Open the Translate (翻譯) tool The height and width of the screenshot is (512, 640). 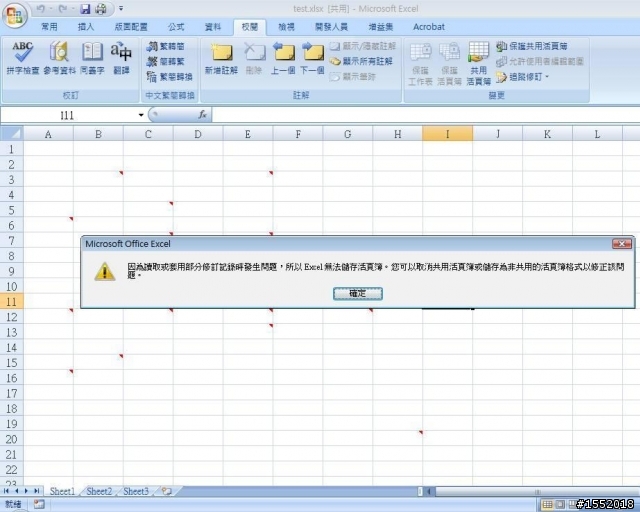pos(121,58)
